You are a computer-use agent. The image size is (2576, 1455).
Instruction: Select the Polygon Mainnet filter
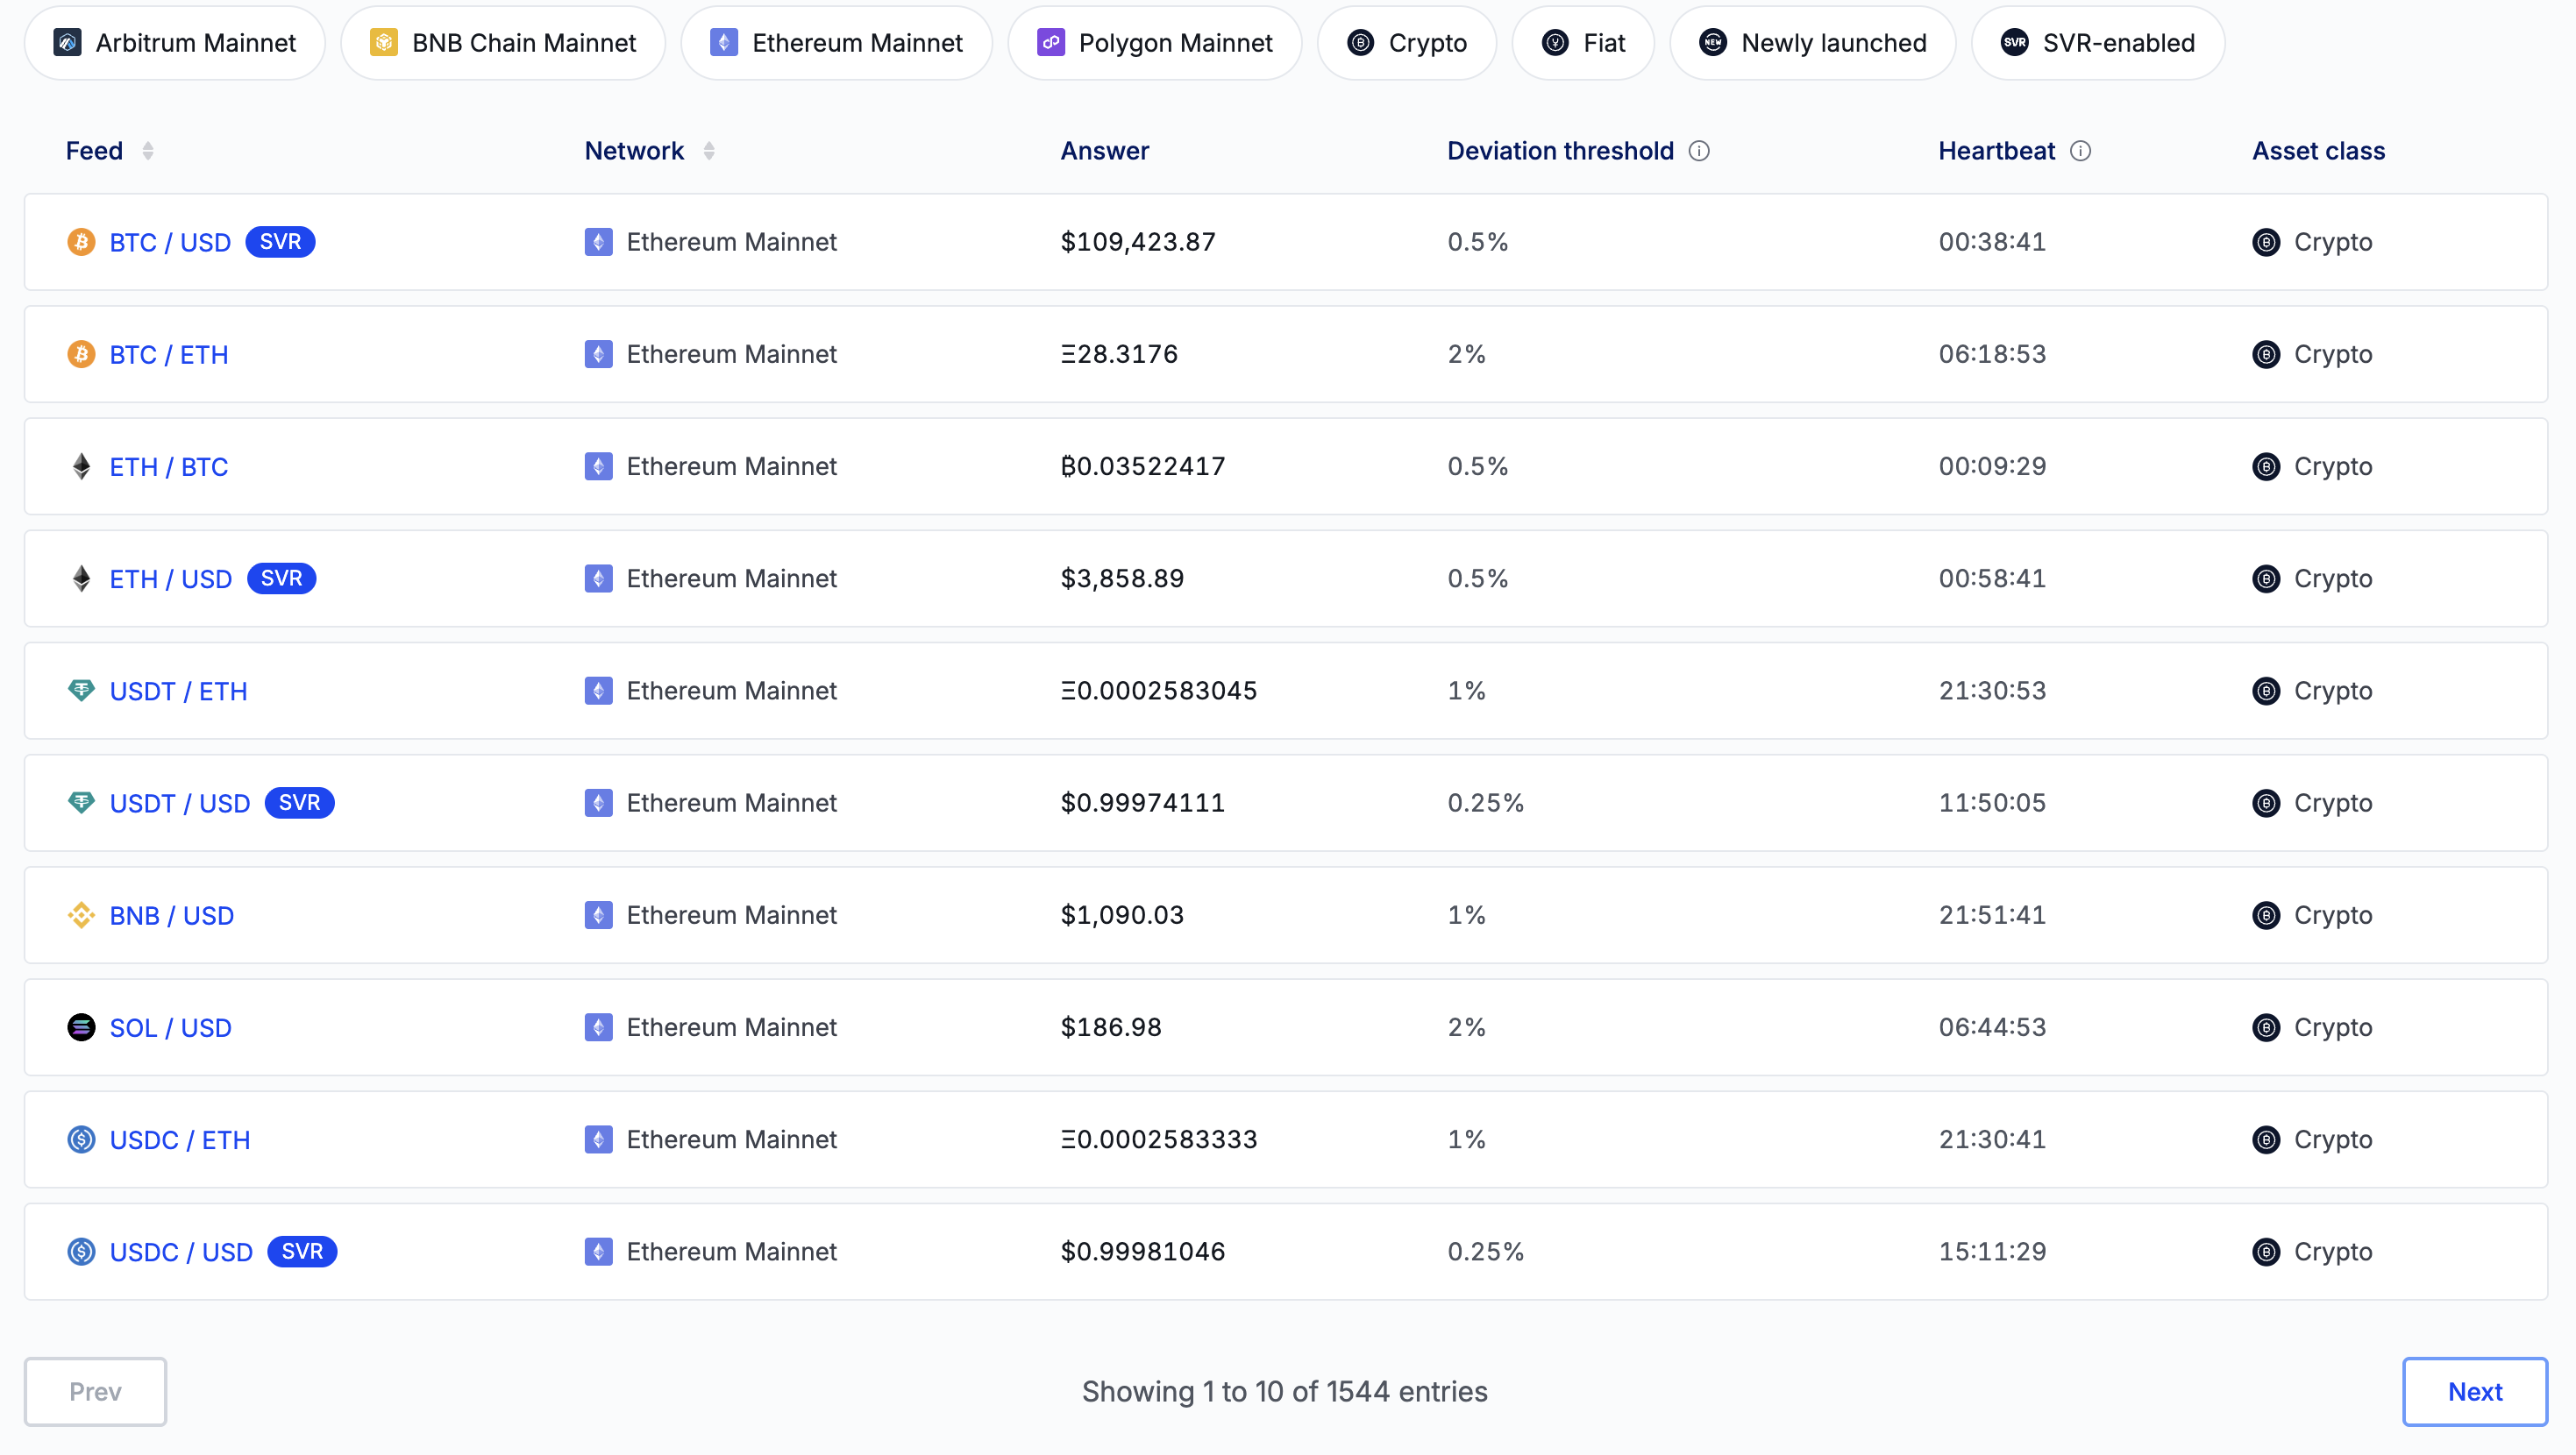coord(1154,43)
